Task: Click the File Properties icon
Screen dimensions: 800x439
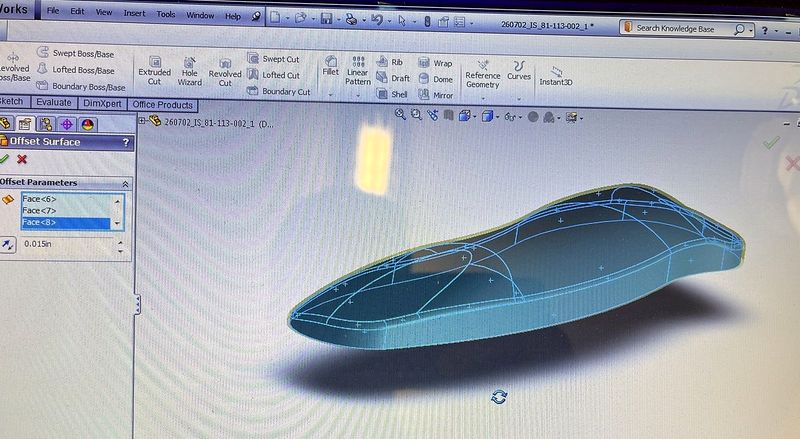Action: coord(443,22)
